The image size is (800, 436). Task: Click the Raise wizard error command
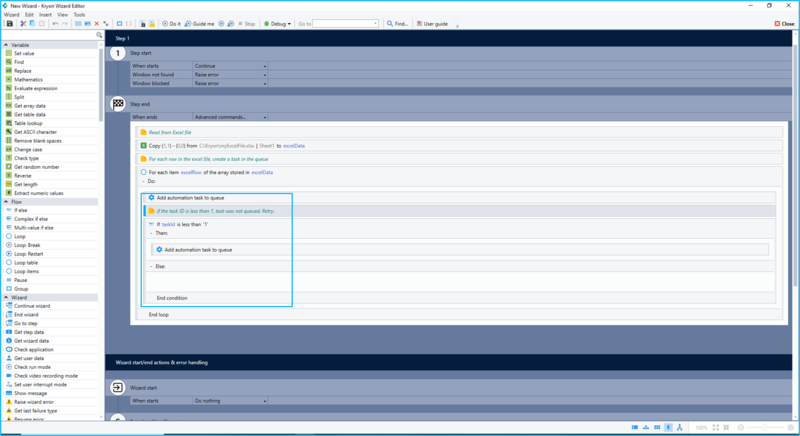coord(8,401)
